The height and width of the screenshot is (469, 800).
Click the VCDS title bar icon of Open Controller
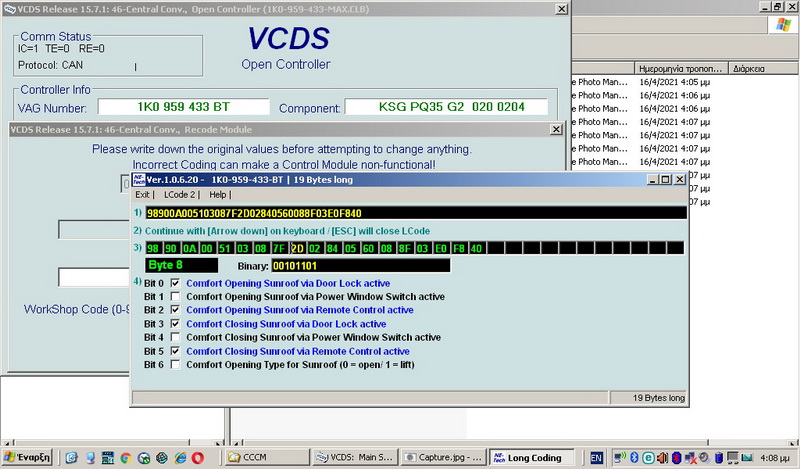tap(9, 9)
